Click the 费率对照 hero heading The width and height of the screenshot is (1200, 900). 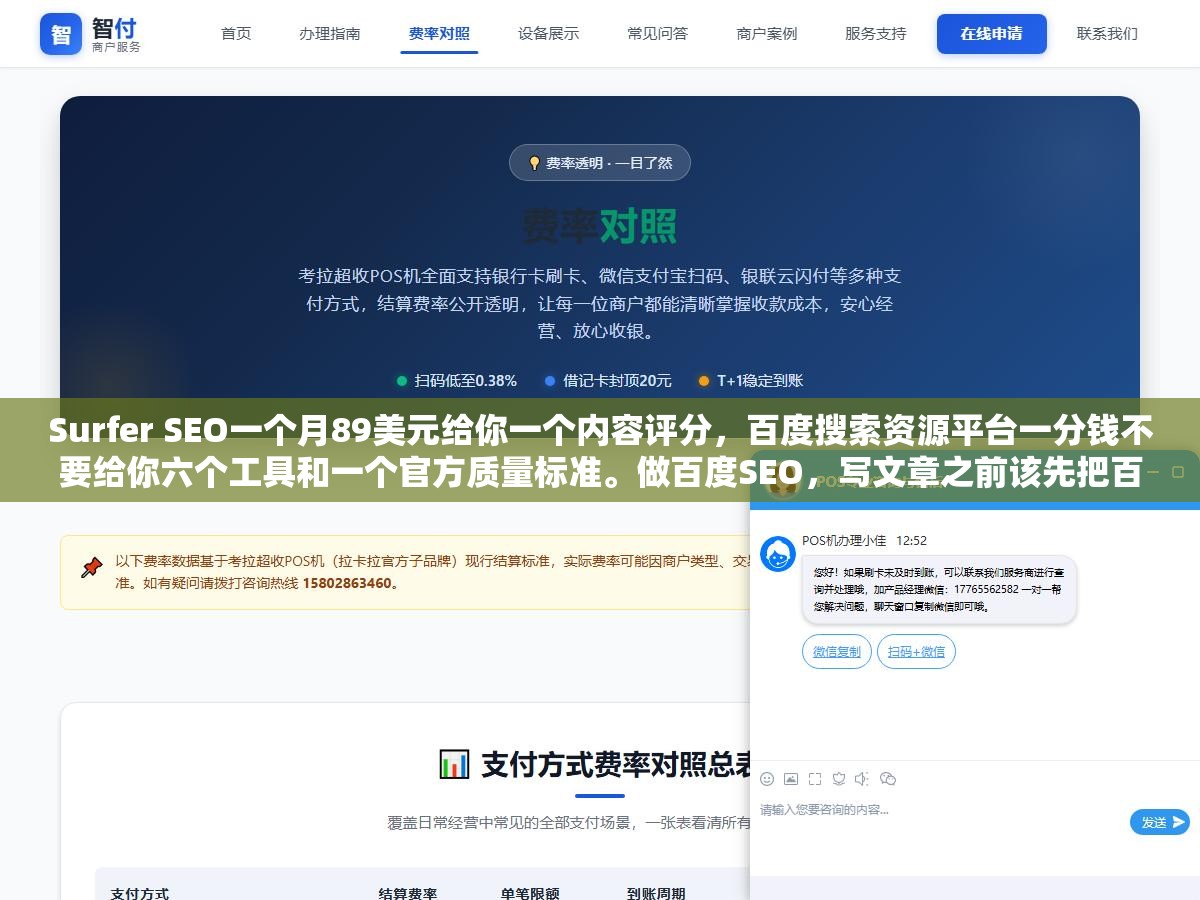click(x=600, y=226)
